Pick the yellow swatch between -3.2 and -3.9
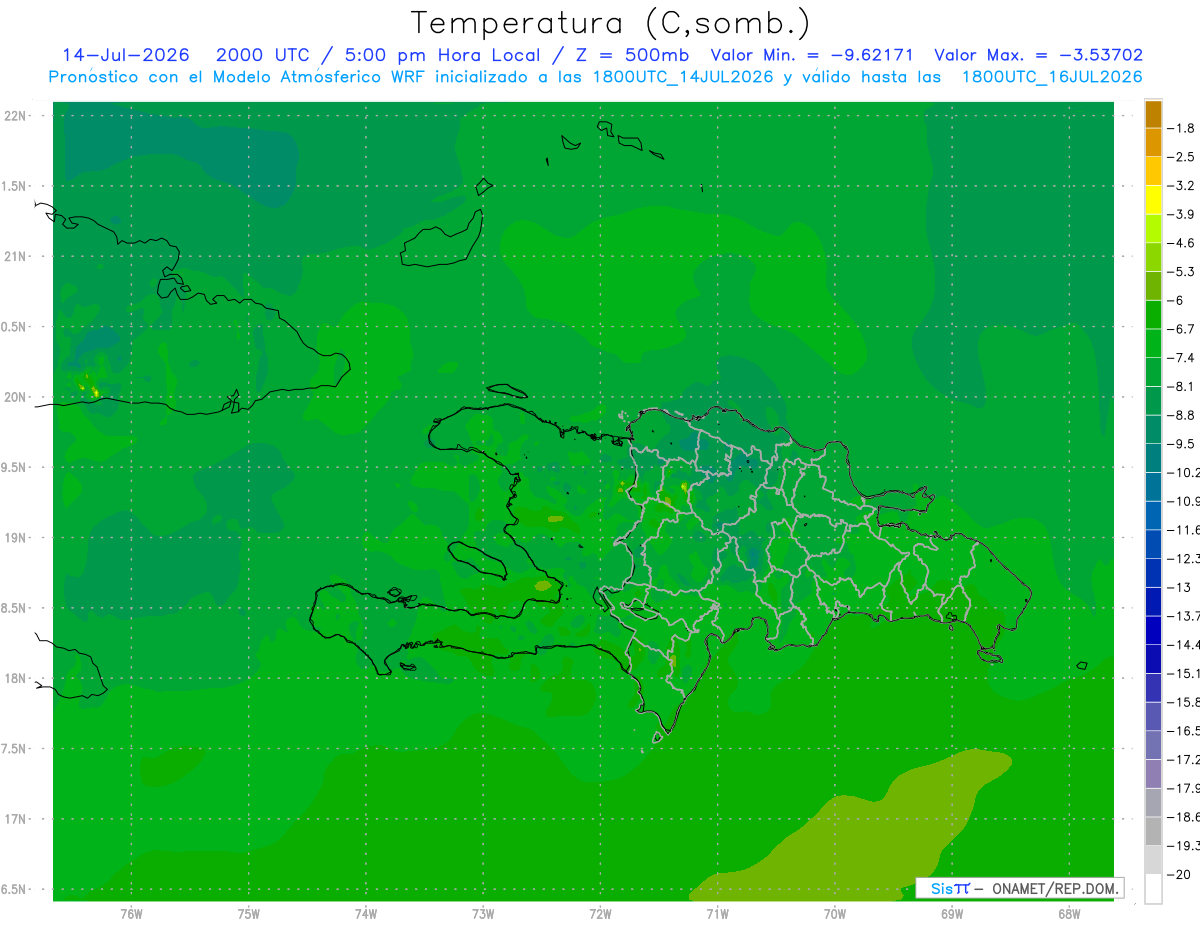Screen dimensions: 1200x927 pyautogui.click(x=1153, y=200)
